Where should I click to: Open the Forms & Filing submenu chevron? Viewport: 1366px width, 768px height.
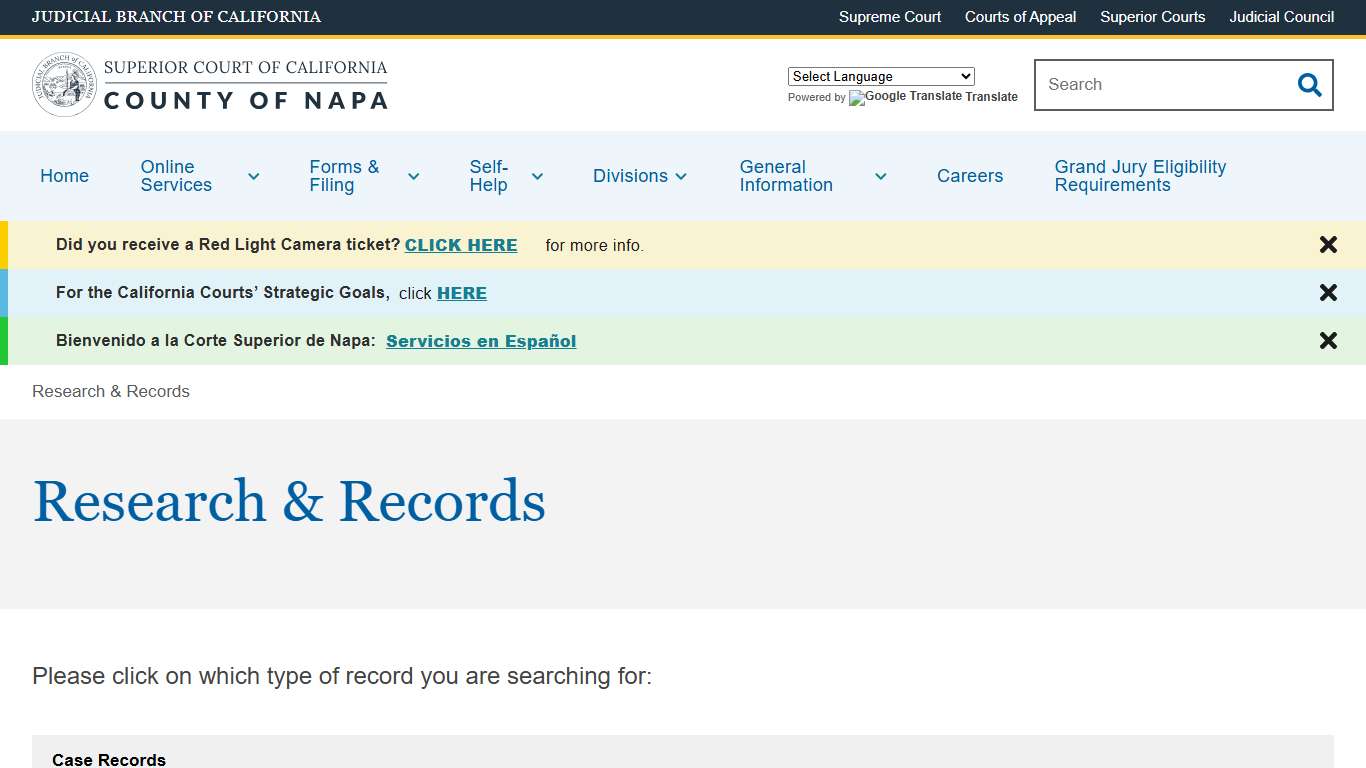tap(413, 176)
